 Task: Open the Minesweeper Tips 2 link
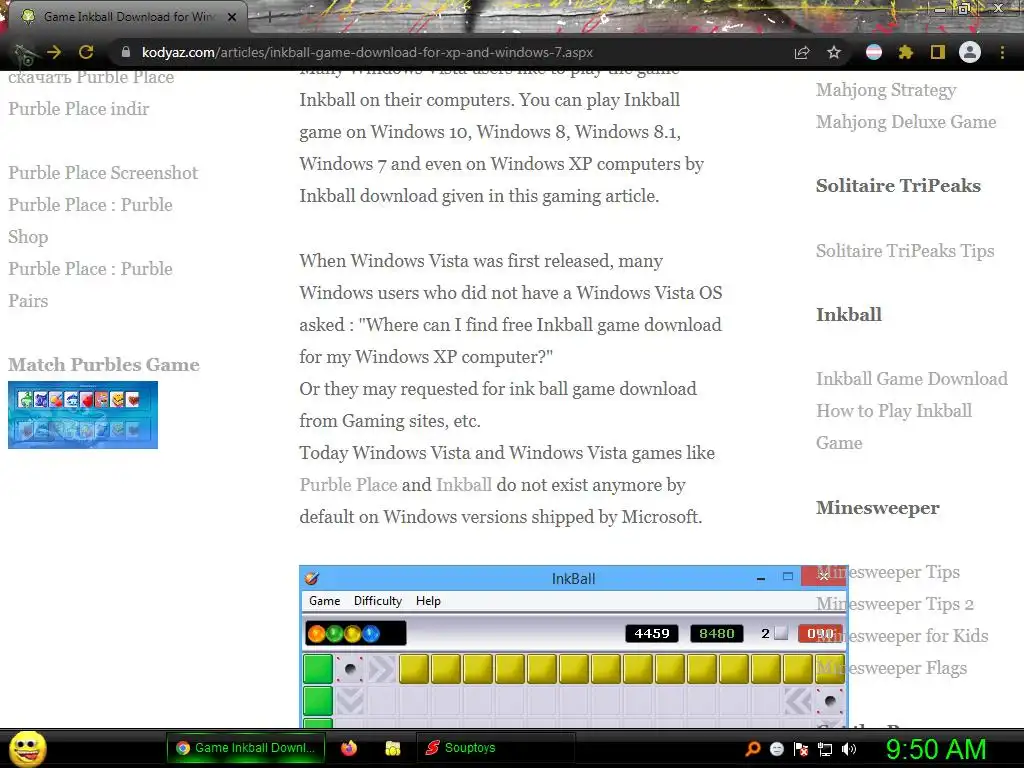pyautogui.click(x=895, y=604)
